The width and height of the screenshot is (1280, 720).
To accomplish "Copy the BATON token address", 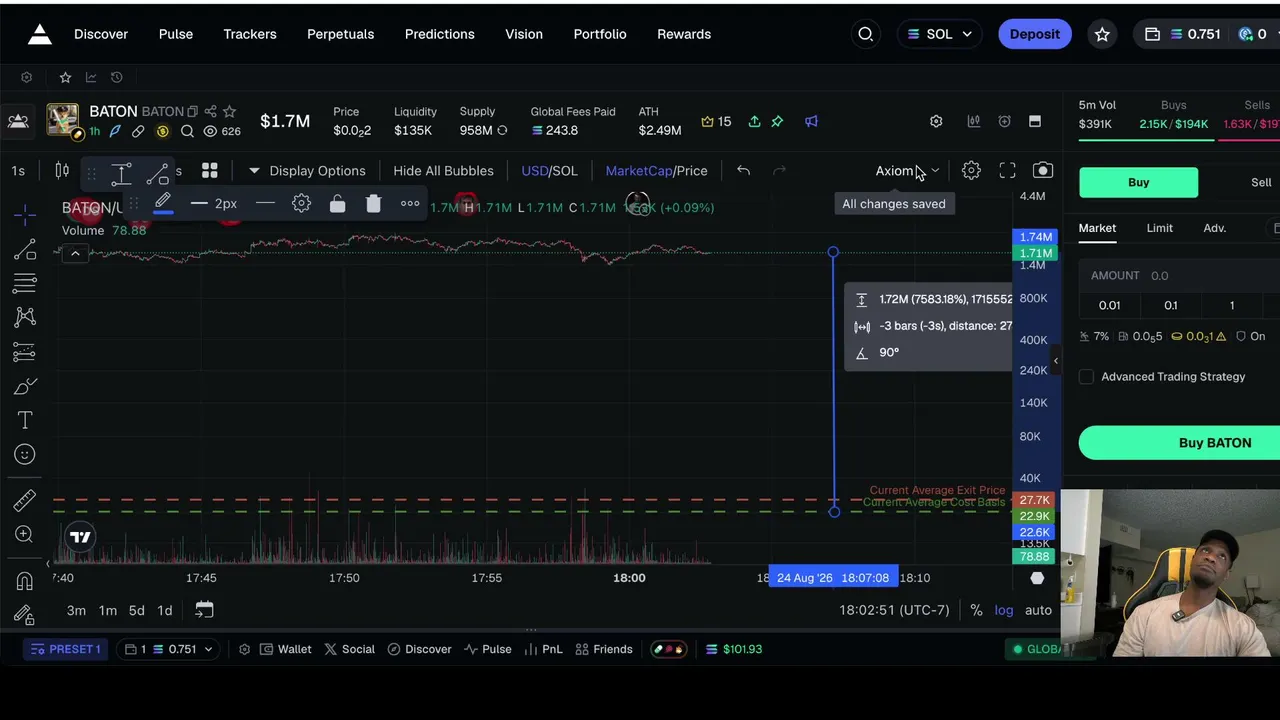I will click(193, 111).
